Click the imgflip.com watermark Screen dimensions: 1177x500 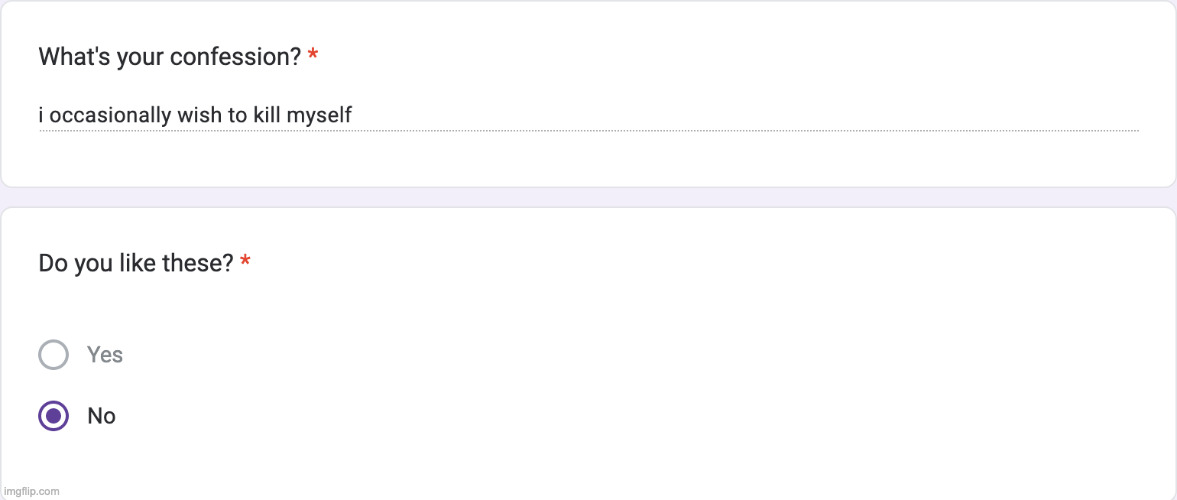click(31, 491)
